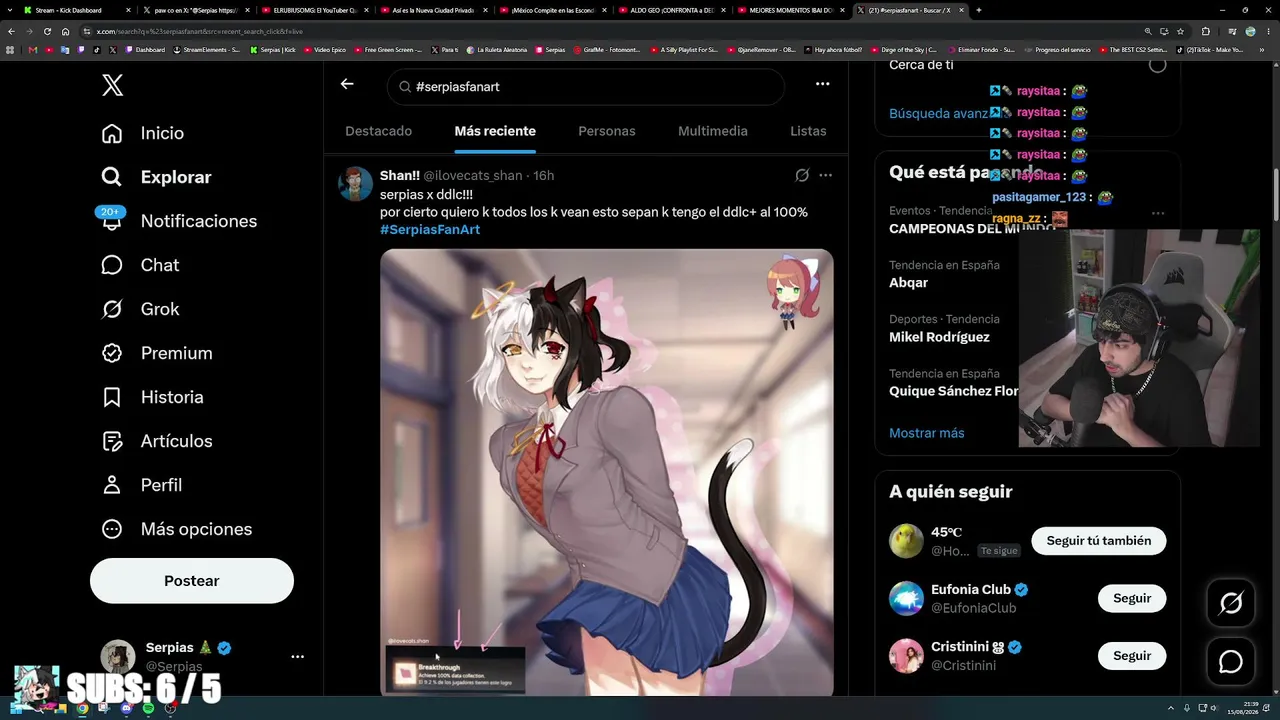Open the more menu on Shan's post
Screen dimensions: 1280x720
(826, 175)
